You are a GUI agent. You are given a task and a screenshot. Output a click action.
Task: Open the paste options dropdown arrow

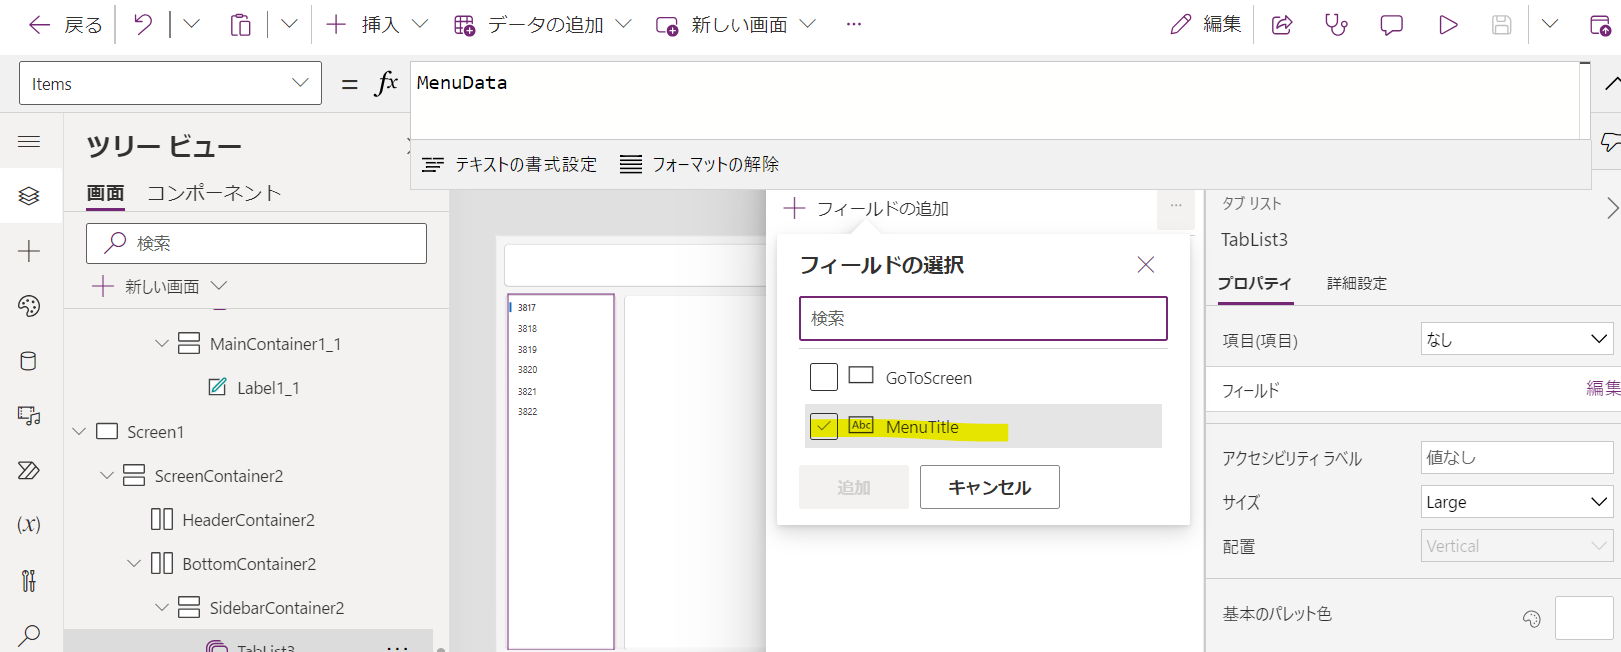point(289,24)
